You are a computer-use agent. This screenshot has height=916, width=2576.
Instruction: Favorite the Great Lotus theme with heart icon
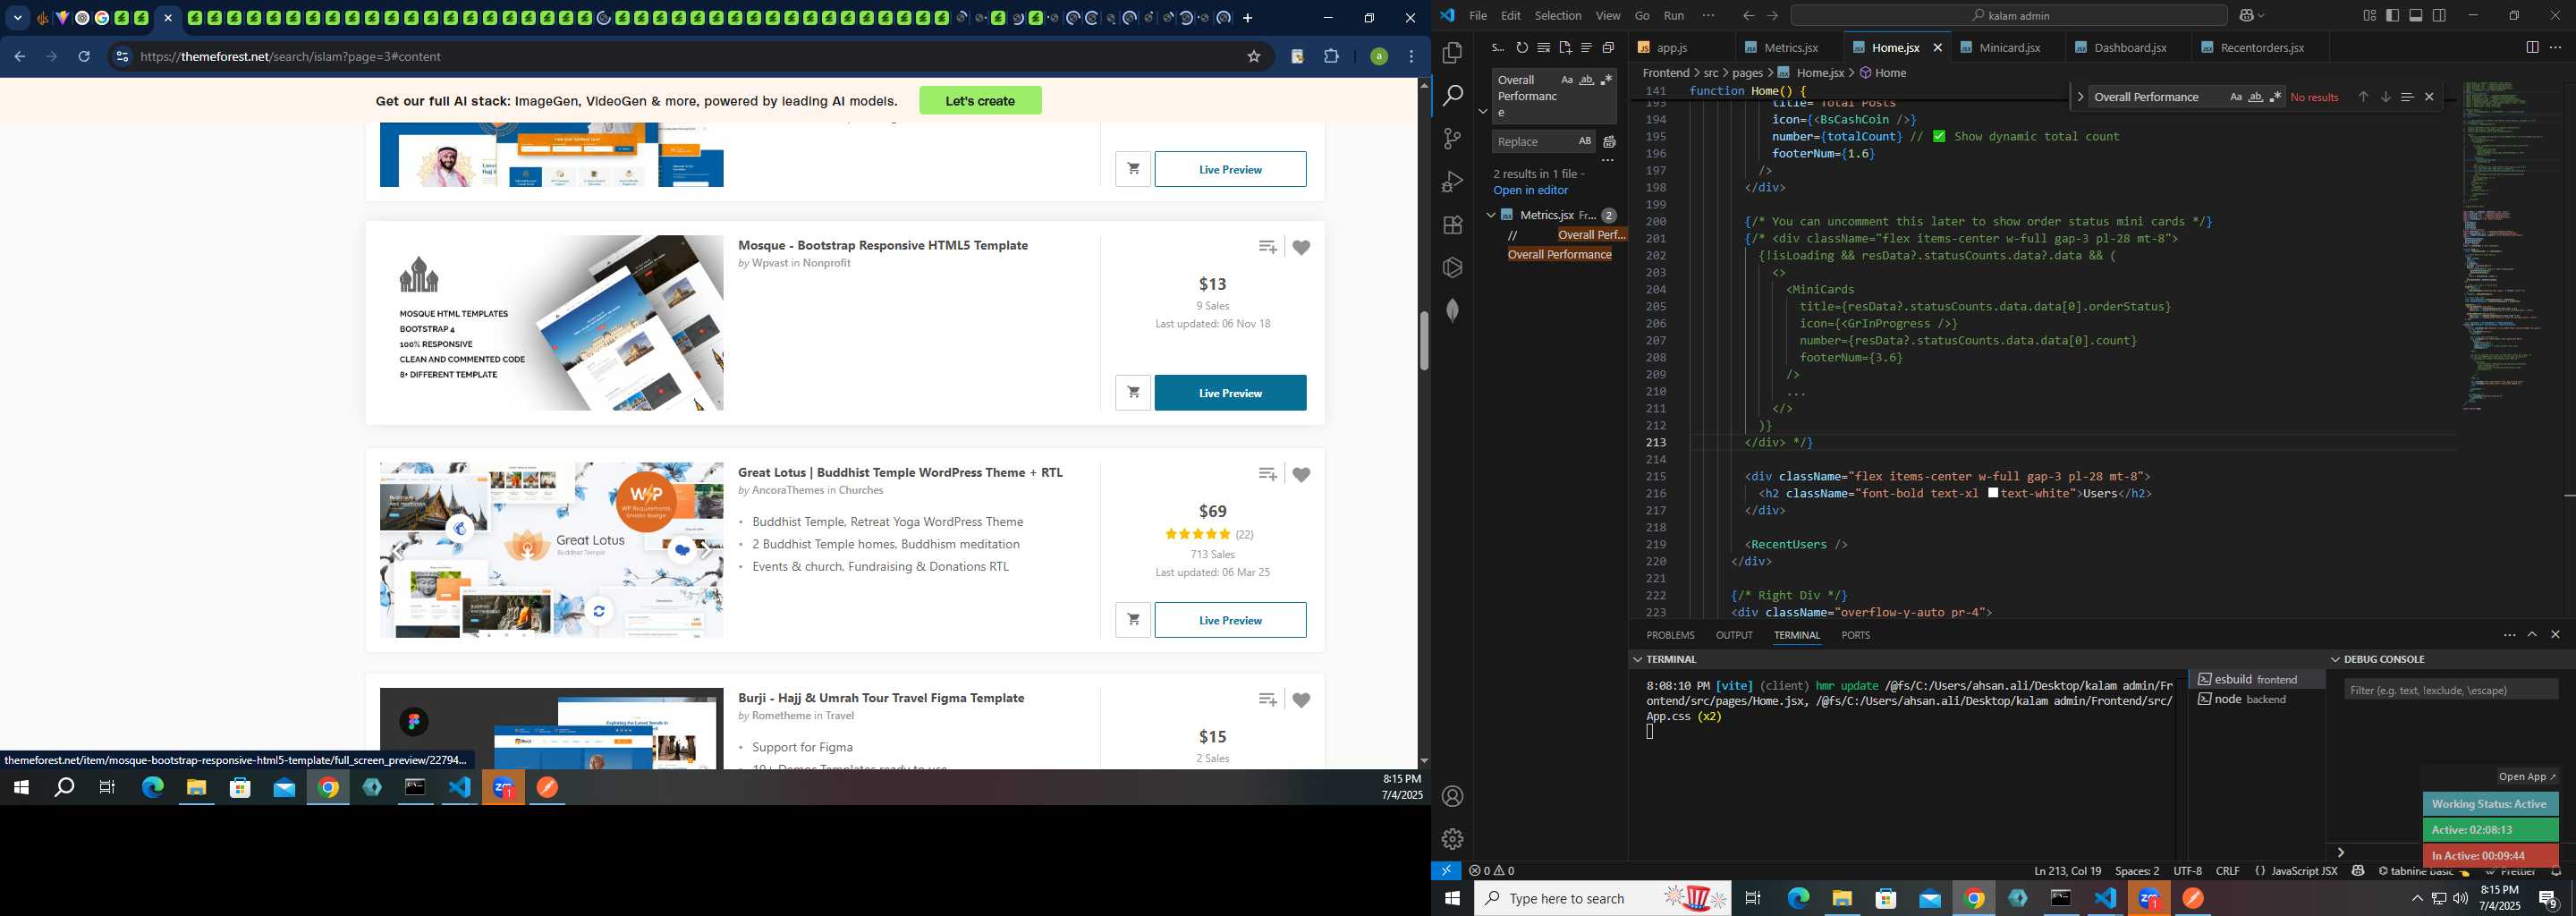point(1301,475)
